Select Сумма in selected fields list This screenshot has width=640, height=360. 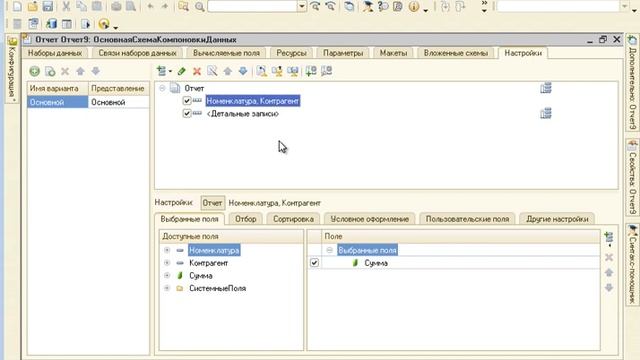[x=376, y=263]
